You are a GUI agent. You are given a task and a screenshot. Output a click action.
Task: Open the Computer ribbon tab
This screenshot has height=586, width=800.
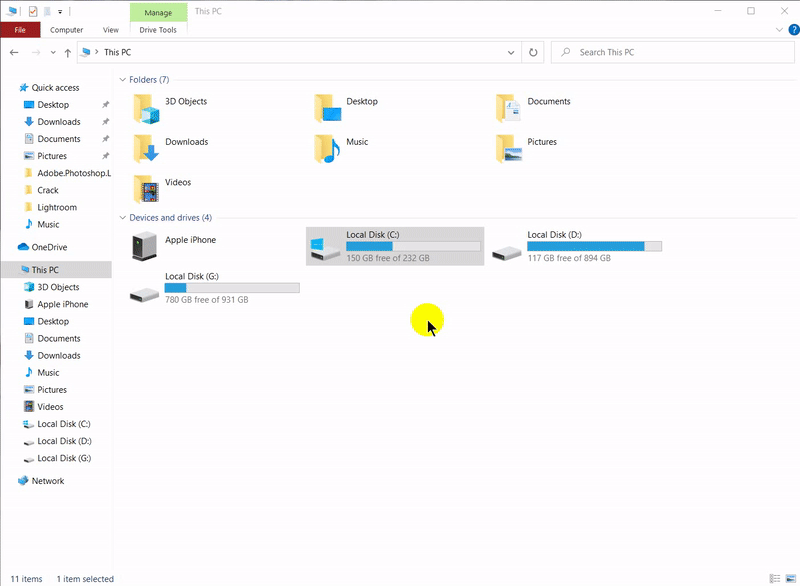click(66, 30)
